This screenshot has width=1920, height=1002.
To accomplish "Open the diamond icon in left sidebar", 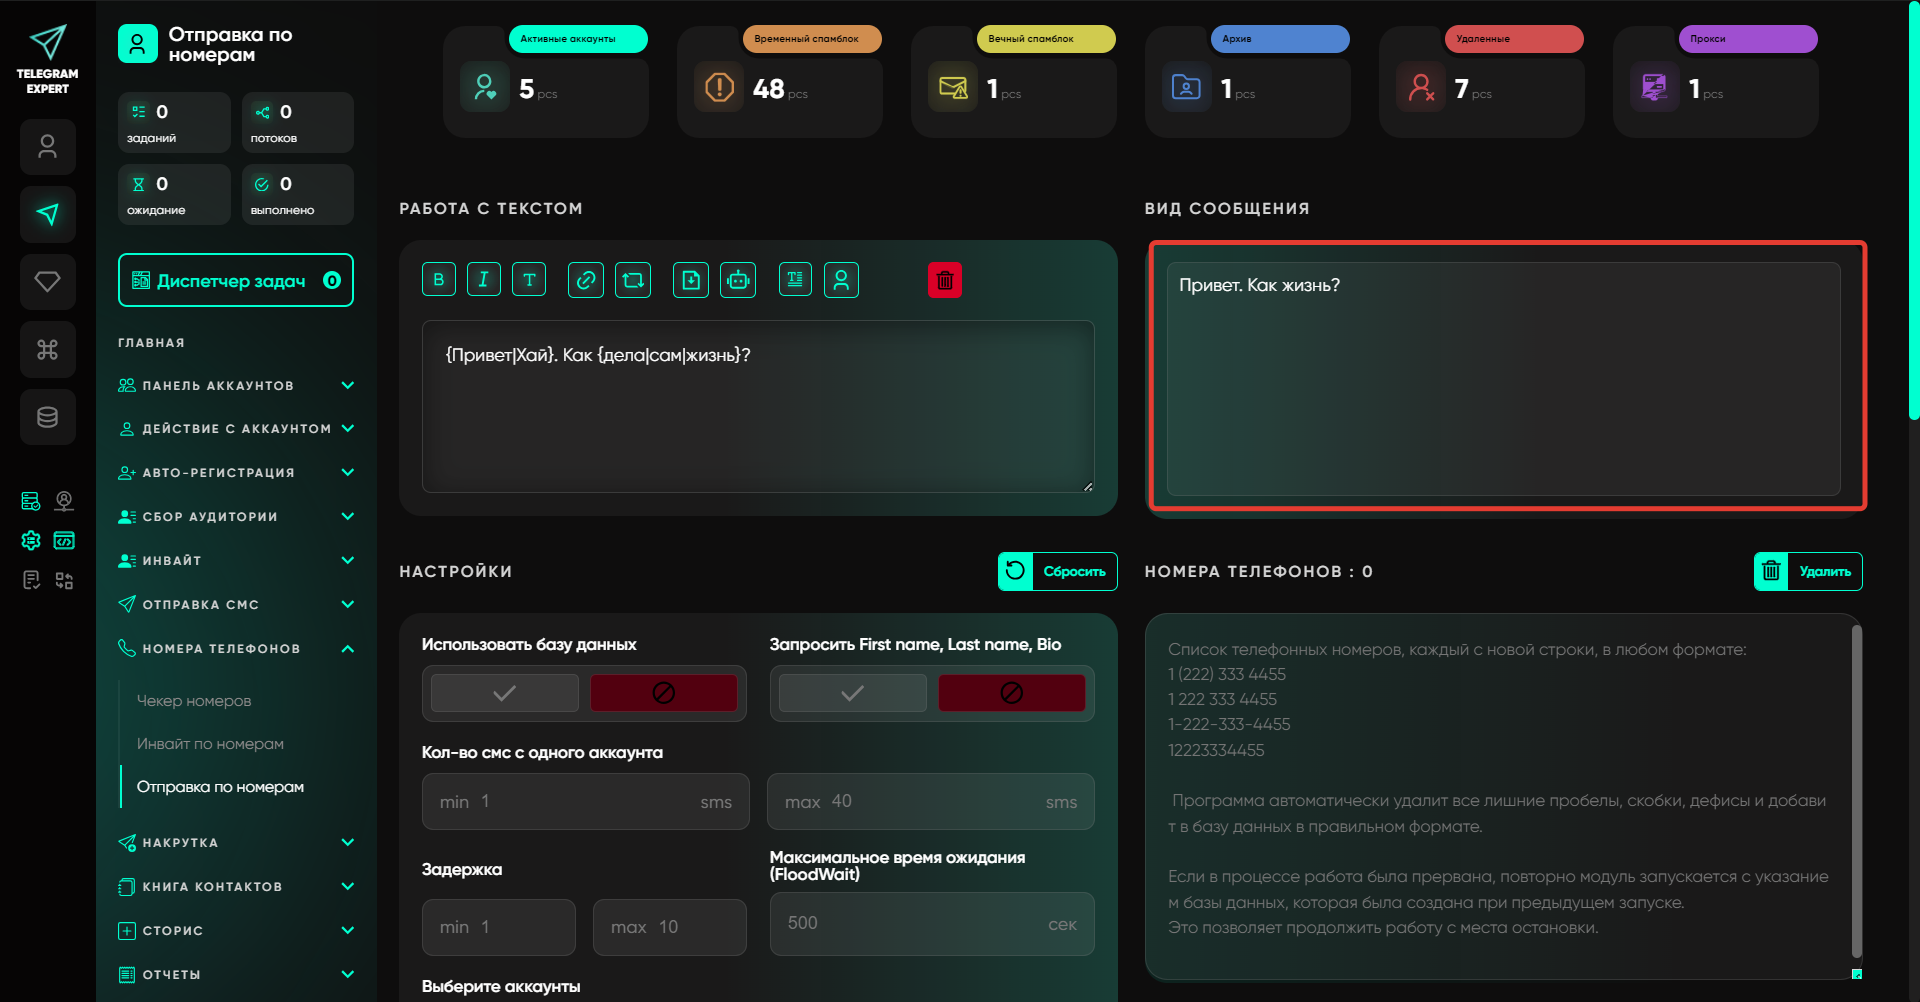I will coord(47,282).
